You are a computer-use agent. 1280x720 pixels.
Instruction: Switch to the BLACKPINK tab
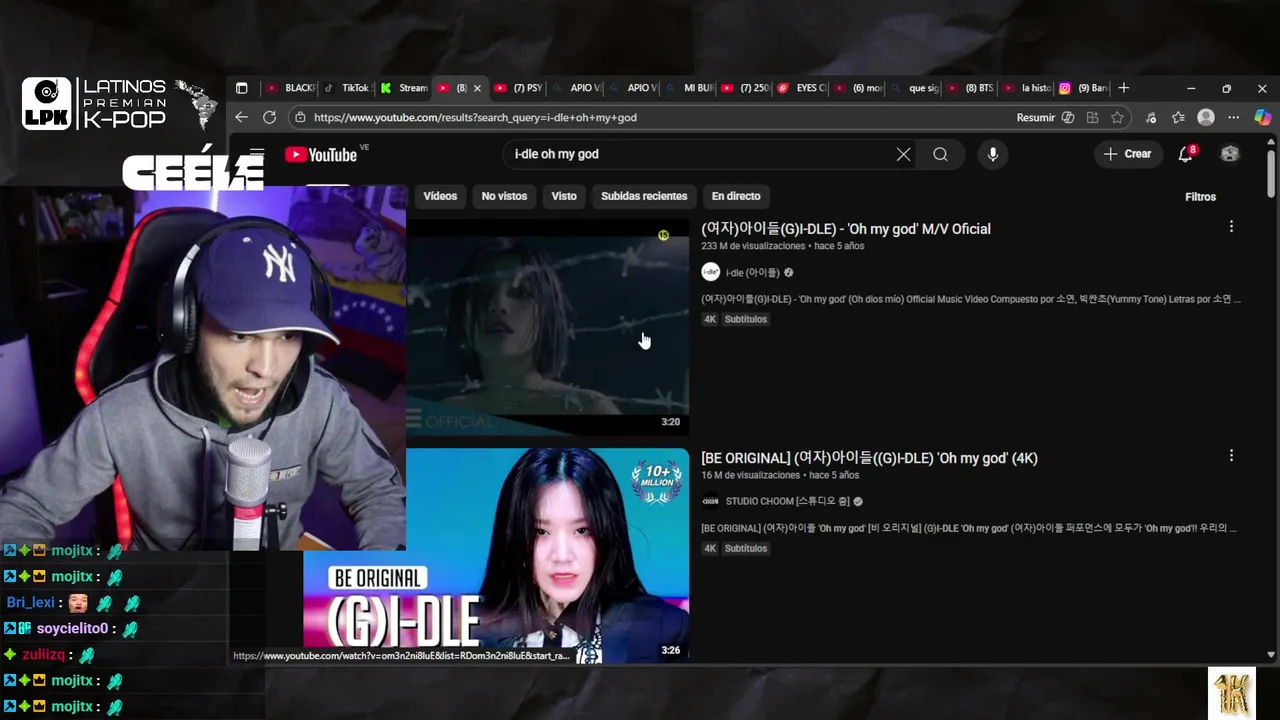(289, 88)
